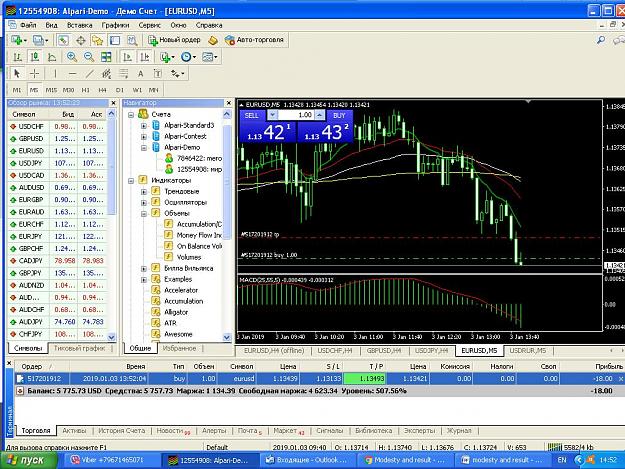Switch timeframe to MN
The image size is (625, 469).
(153, 90)
